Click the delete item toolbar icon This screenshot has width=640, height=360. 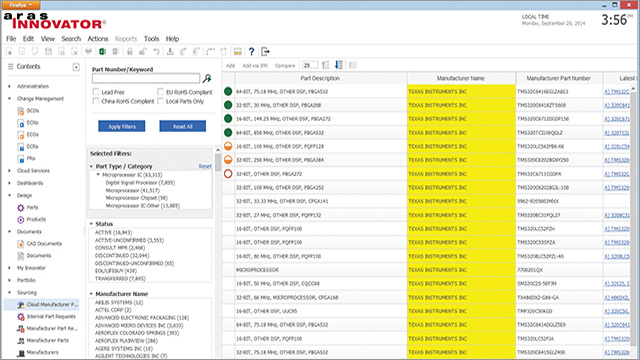(75, 51)
